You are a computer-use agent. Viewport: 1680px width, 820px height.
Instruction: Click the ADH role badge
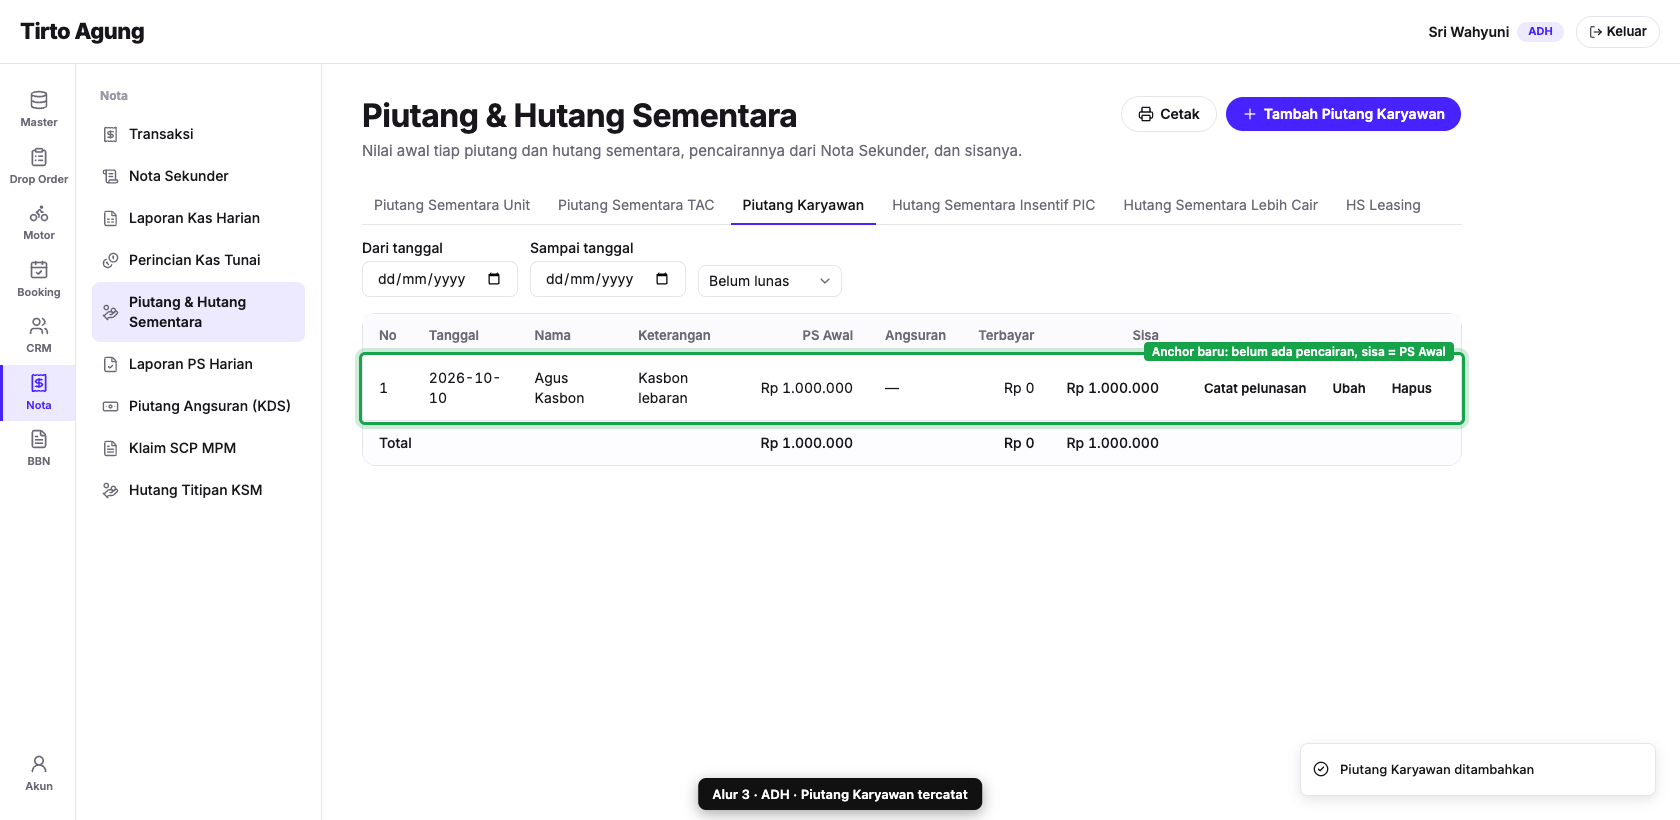pos(1540,32)
